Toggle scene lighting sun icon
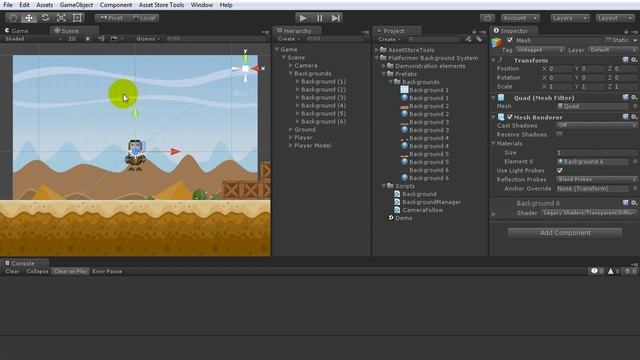This screenshot has width=640, height=360. click(x=88, y=39)
